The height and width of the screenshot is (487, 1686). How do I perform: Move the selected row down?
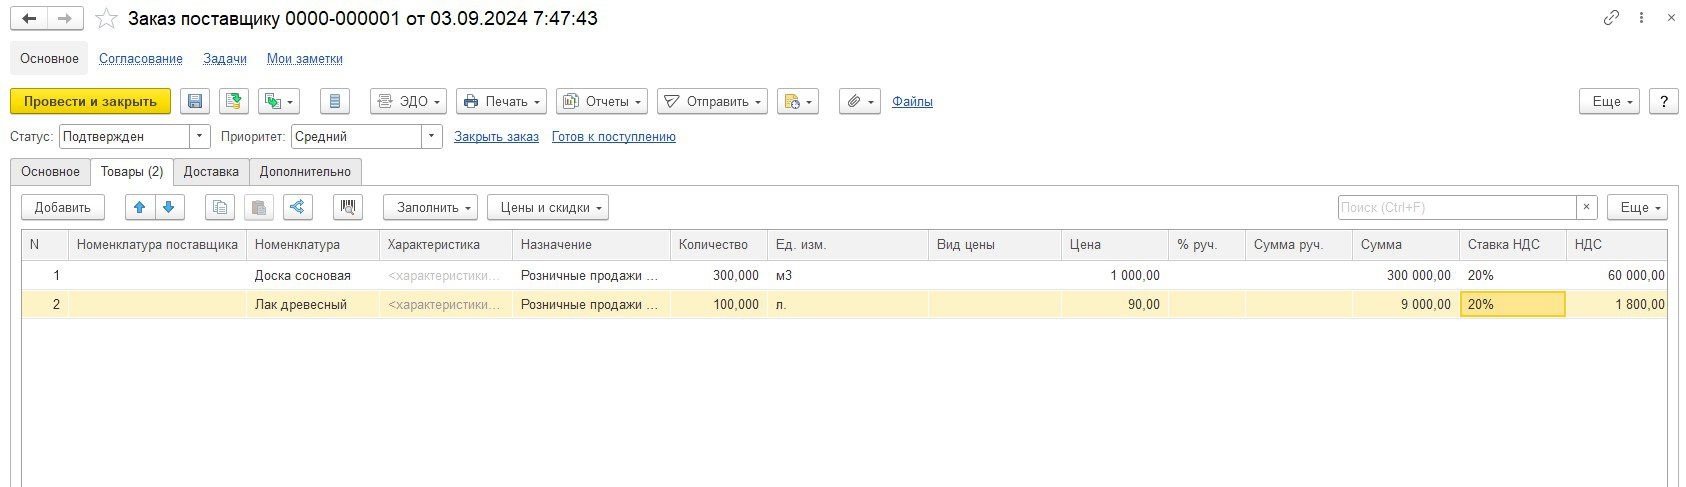[168, 207]
